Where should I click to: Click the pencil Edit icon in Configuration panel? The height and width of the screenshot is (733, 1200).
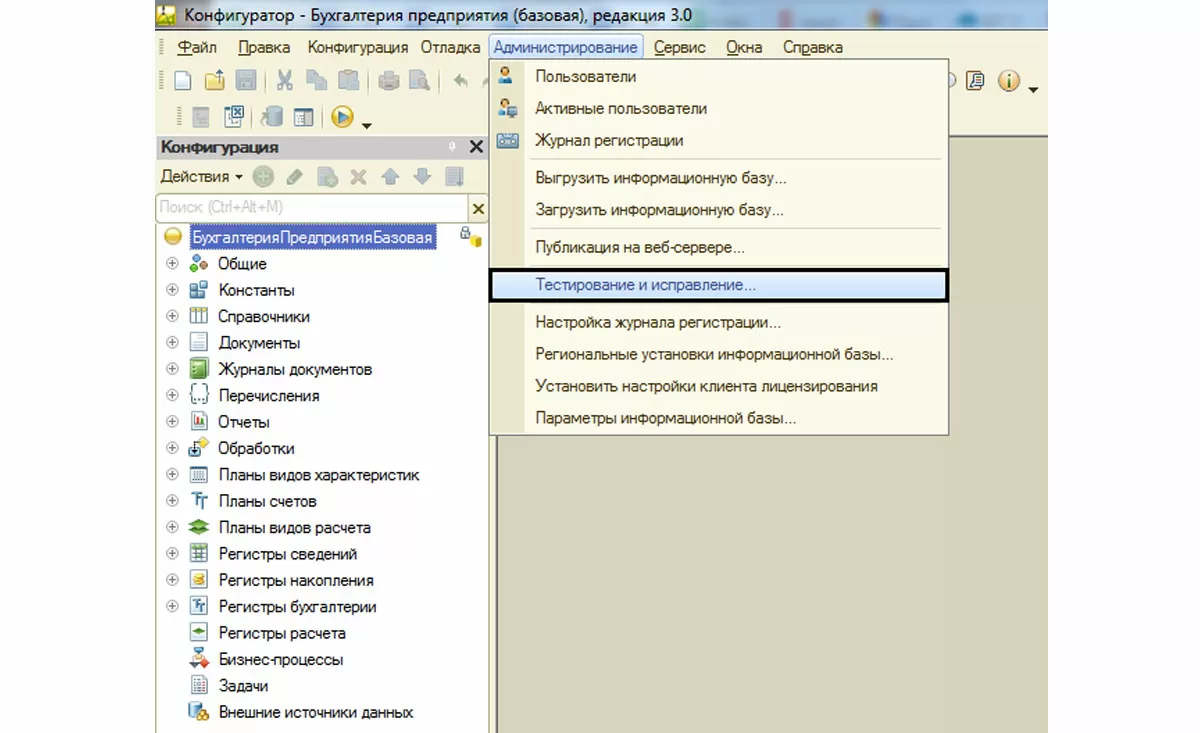294,177
